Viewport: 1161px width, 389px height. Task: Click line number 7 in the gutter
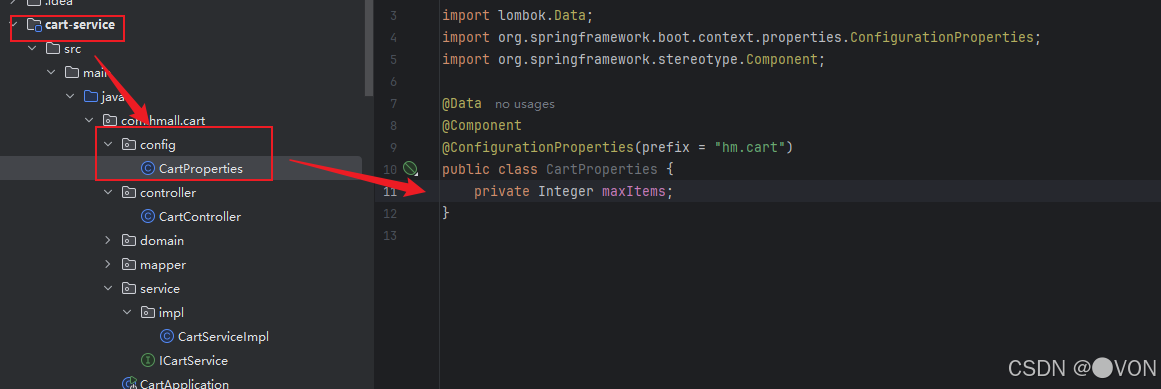pos(393,104)
